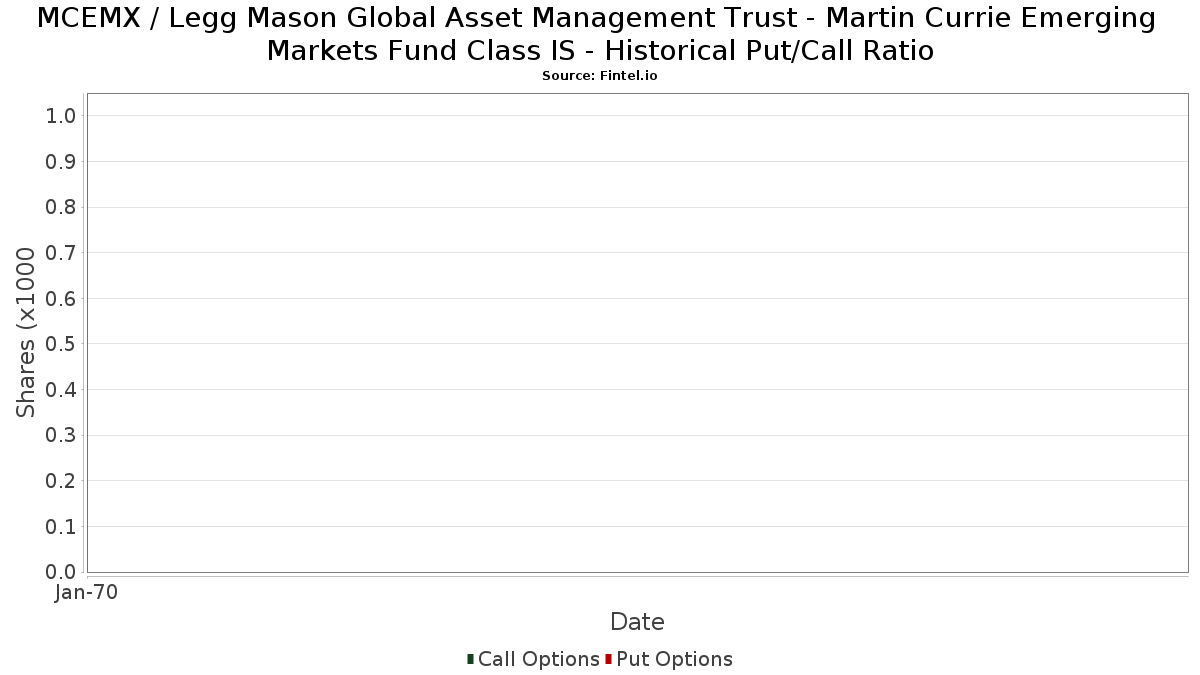Click the 0.6 y-axis tick label
1200x675 pixels.
[61, 299]
